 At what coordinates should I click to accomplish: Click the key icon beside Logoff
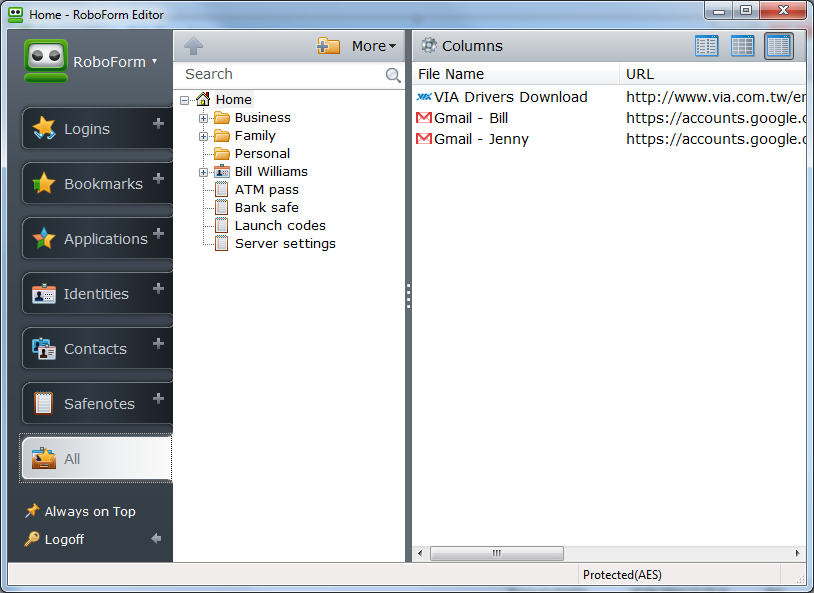[32, 539]
